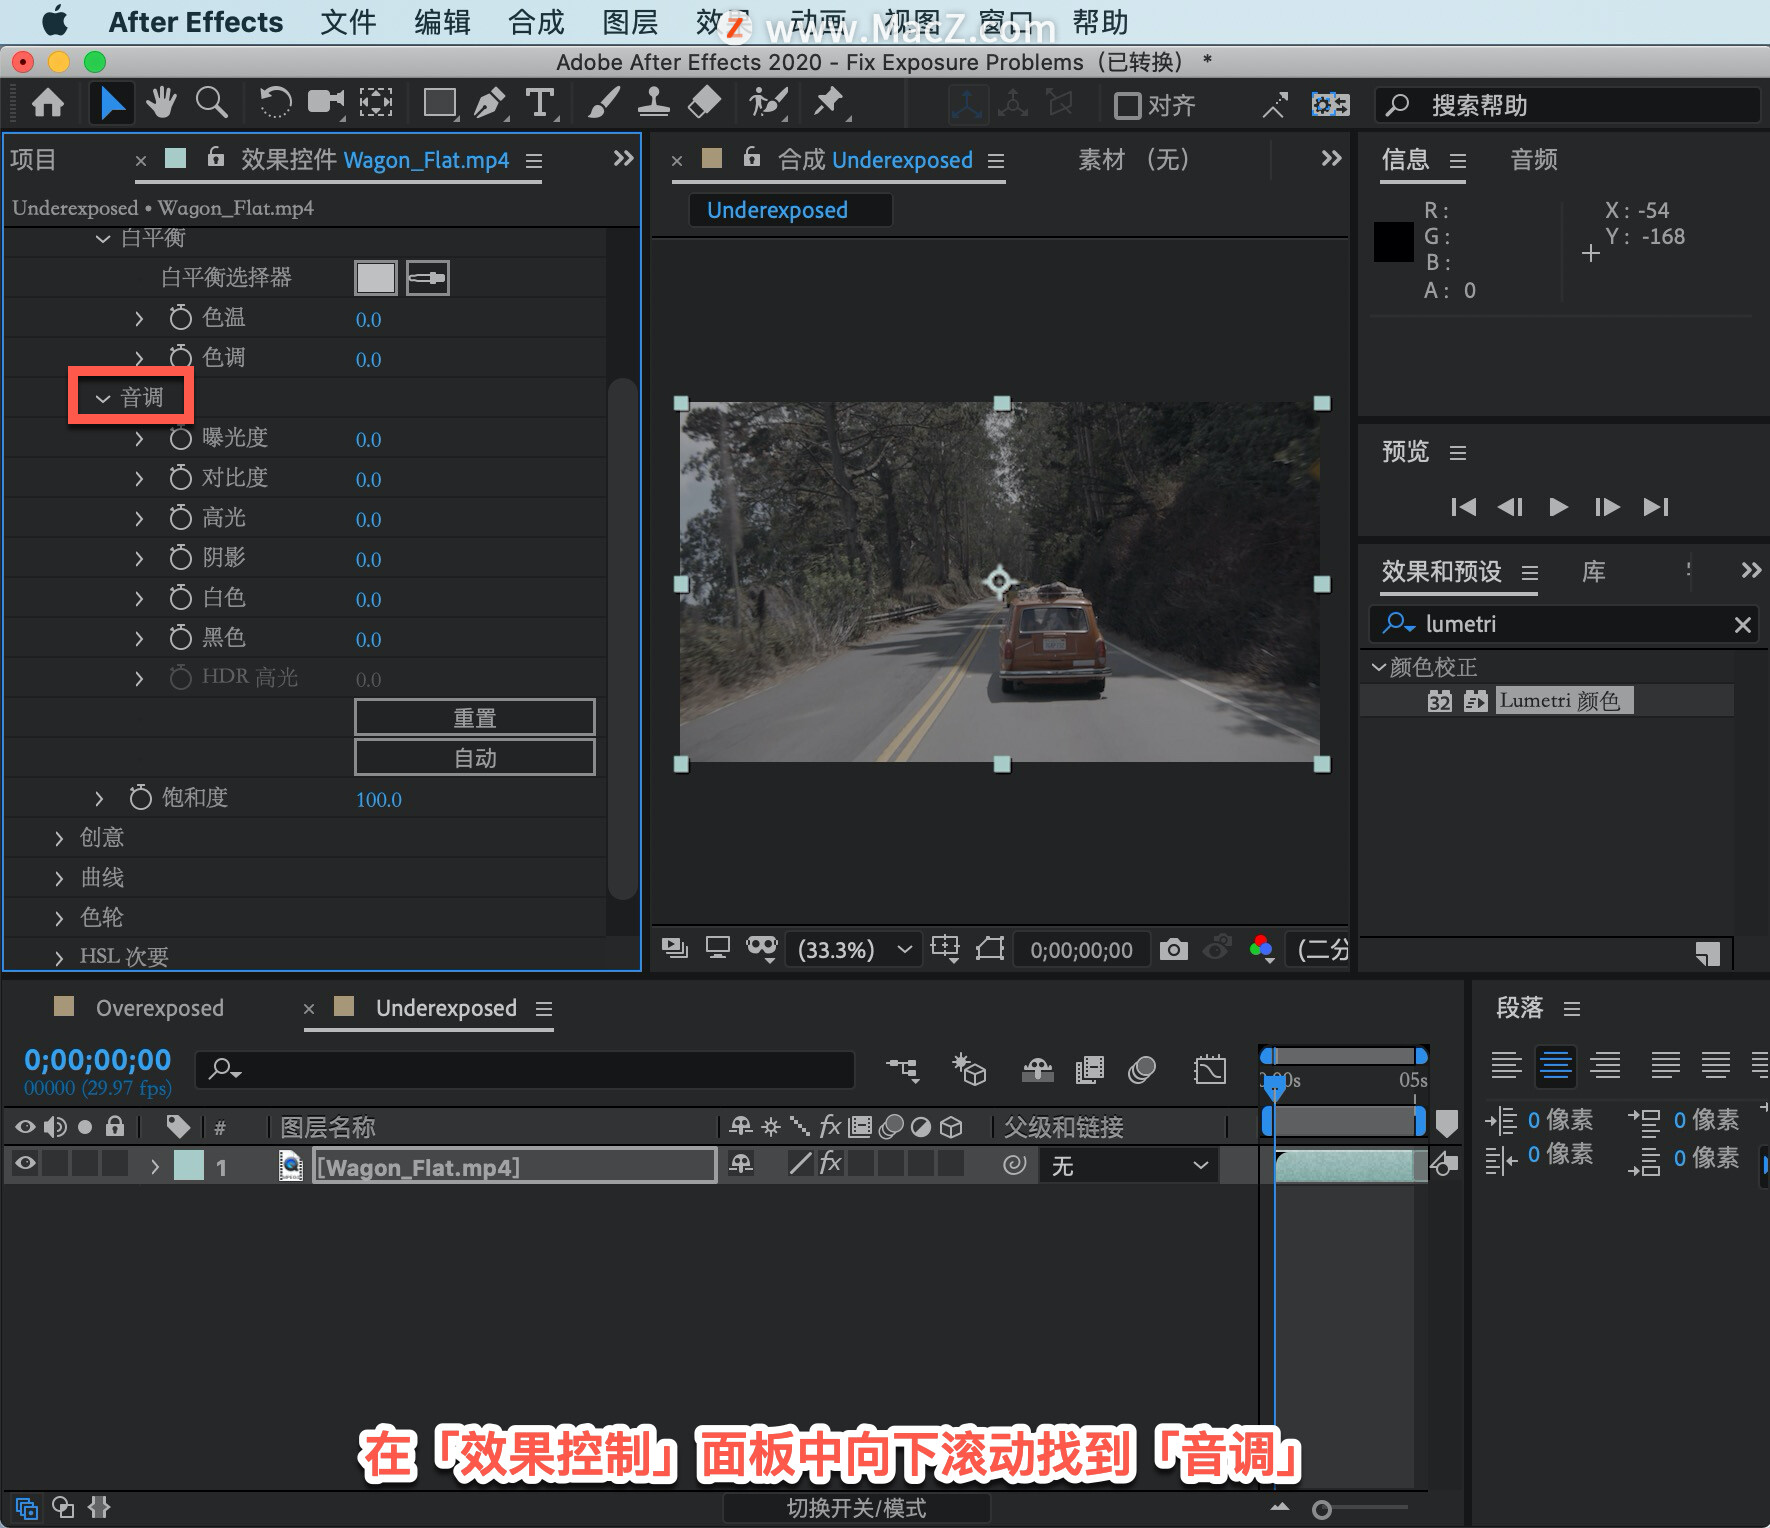Select the Home icon in toolbar
1770x1528 pixels.
pos(48,103)
